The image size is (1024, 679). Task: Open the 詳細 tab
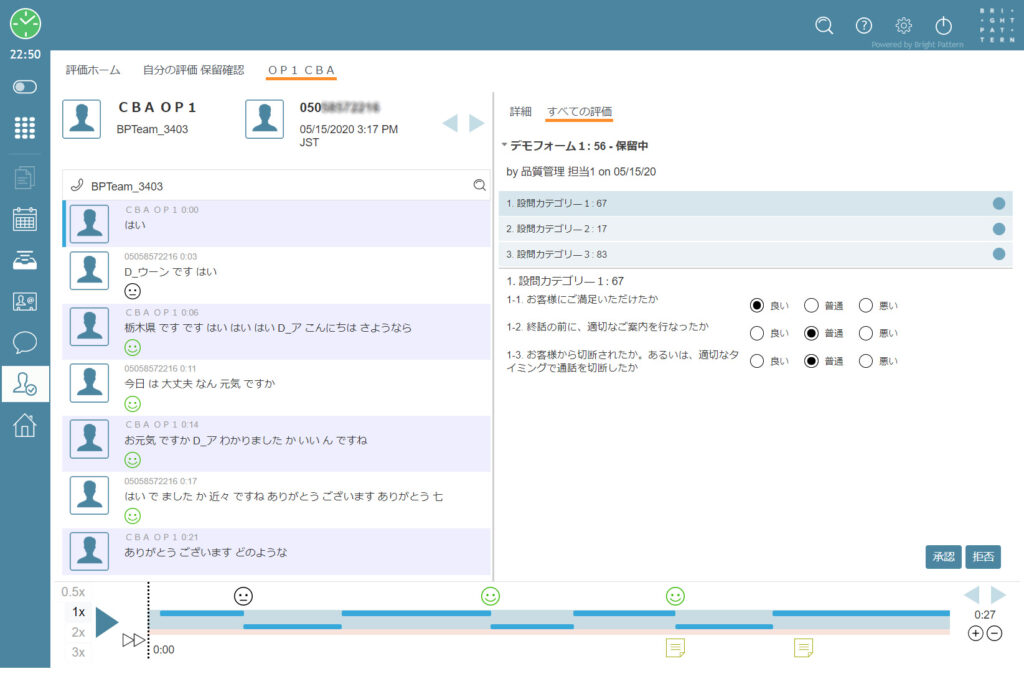coord(520,112)
